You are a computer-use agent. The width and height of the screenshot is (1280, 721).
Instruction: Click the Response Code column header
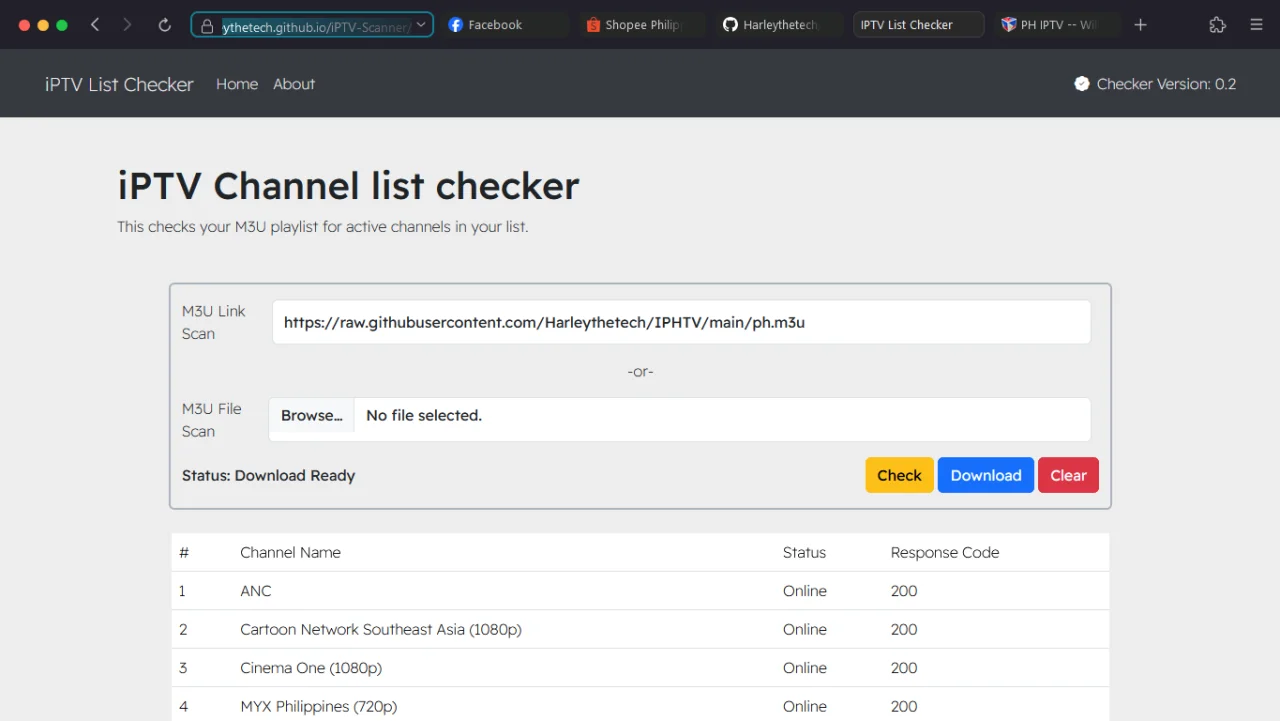click(x=945, y=552)
